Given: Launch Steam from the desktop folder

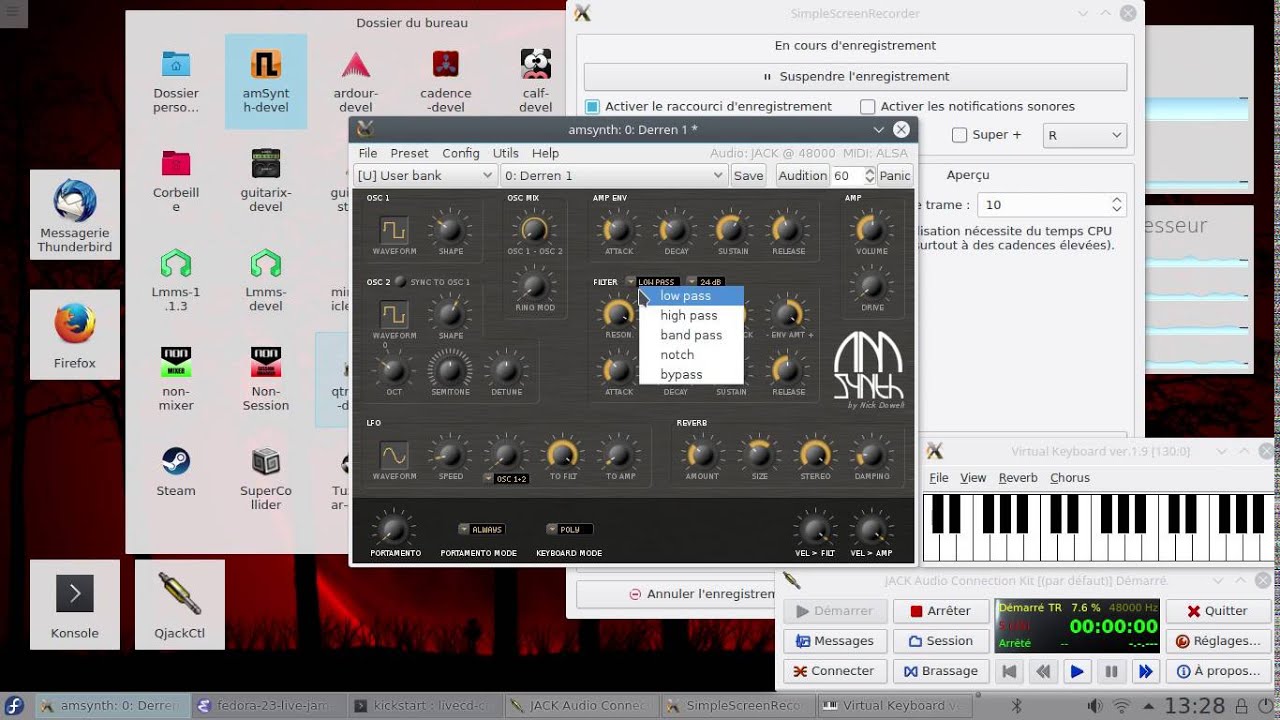Looking at the screenshot, I should pos(176,472).
